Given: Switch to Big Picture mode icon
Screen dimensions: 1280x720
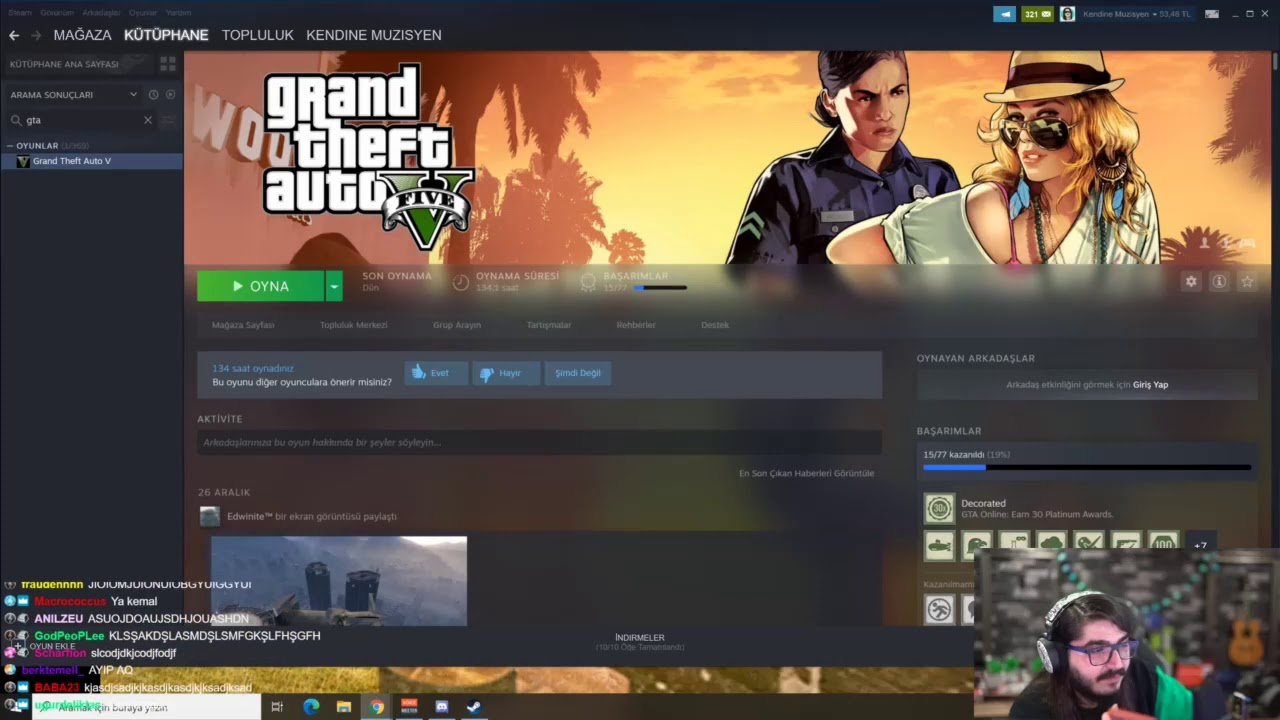Looking at the screenshot, I should point(1212,14).
